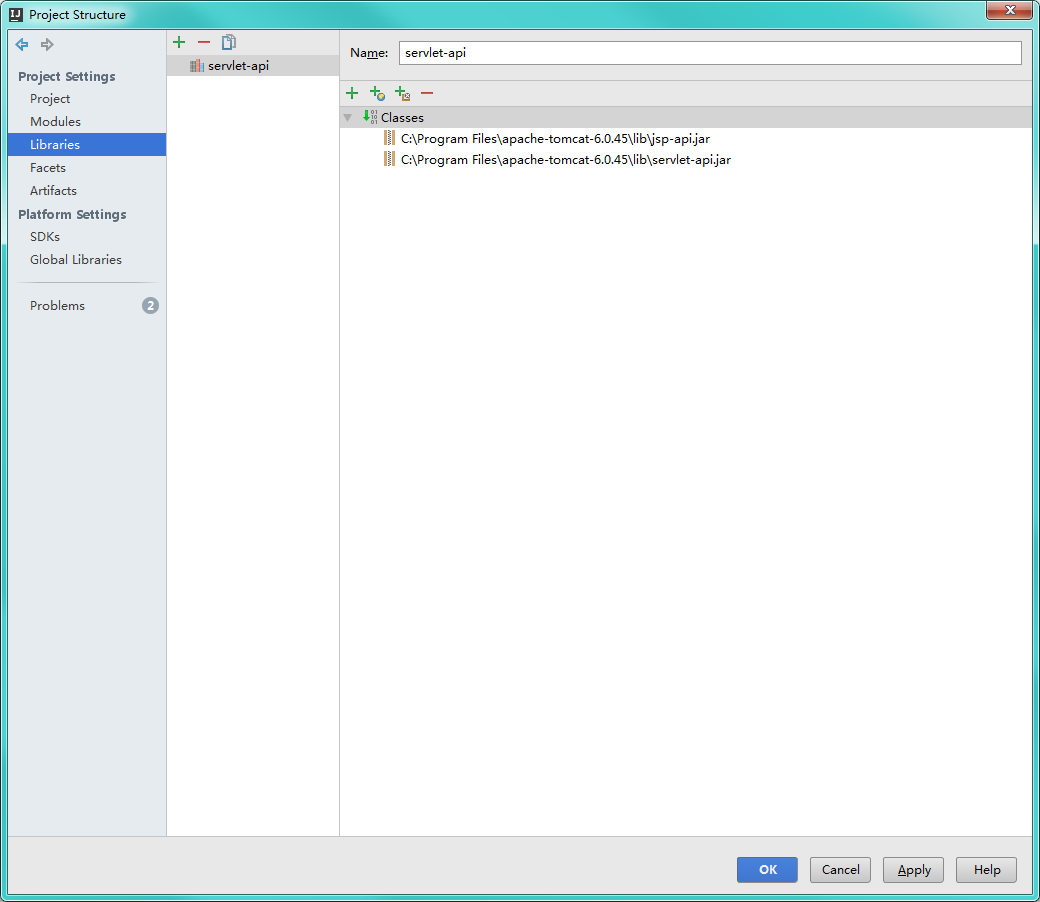Click jar icon beside servlet-api.jar
The image size is (1040, 902).
pyautogui.click(x=389, y=160)
